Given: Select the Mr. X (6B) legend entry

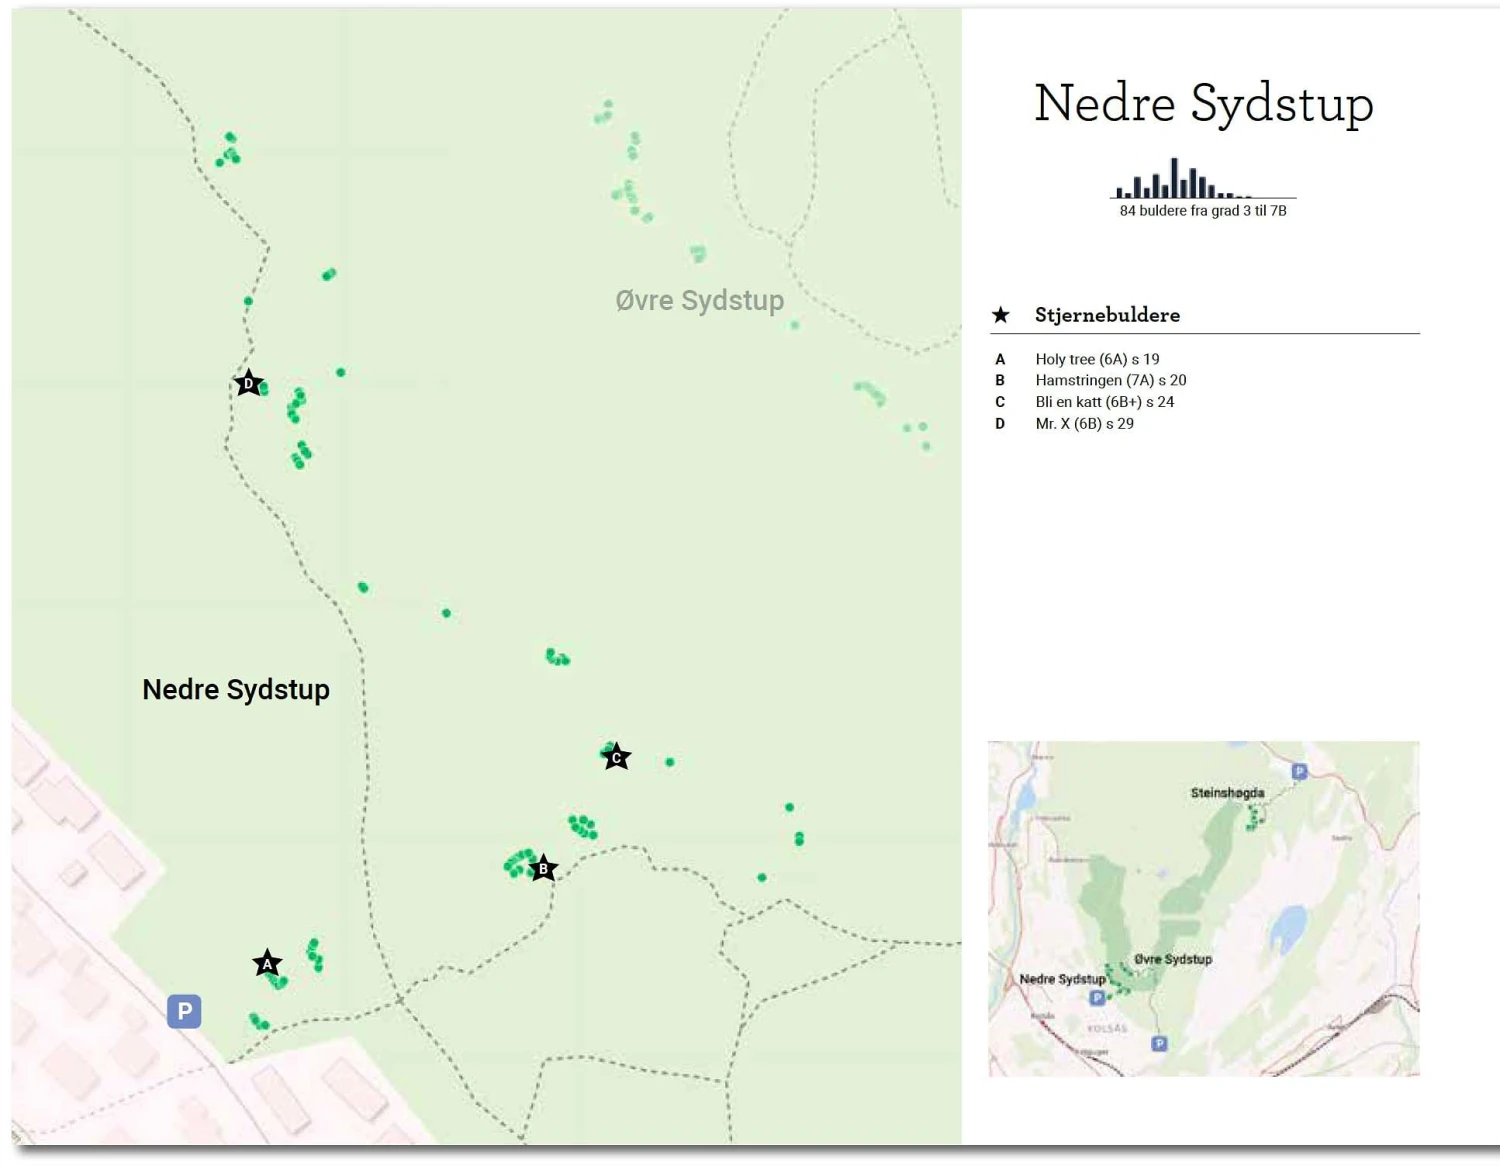Looking at the screenshot, I should (x=1084, y=424).
